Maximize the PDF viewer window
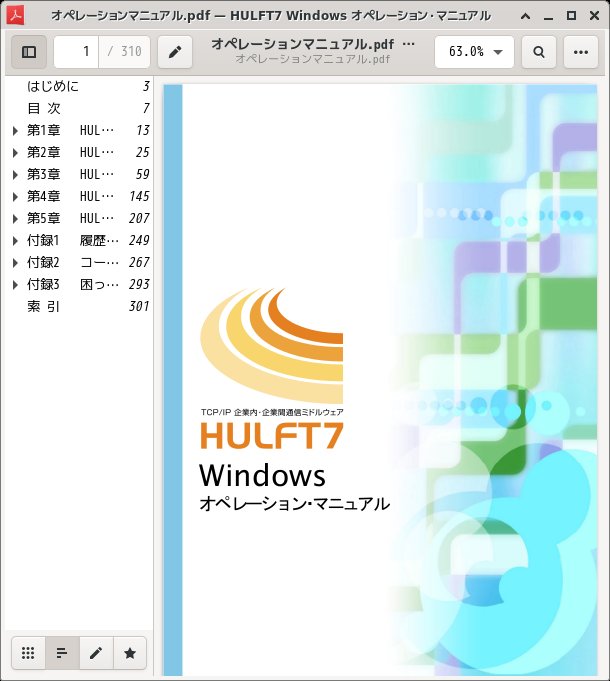The height and width of the screenshot is (681, 610). pos(571,16)
